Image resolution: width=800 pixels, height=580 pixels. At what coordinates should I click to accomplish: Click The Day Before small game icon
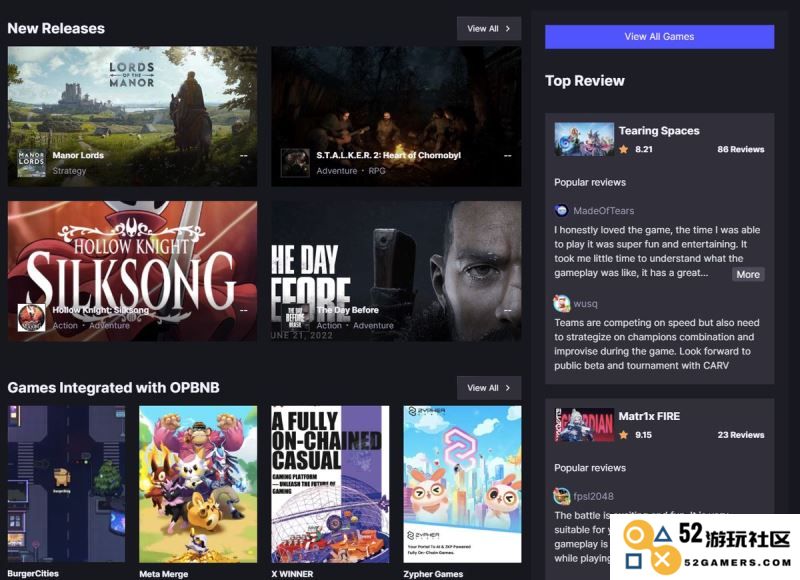coord(295,318)
